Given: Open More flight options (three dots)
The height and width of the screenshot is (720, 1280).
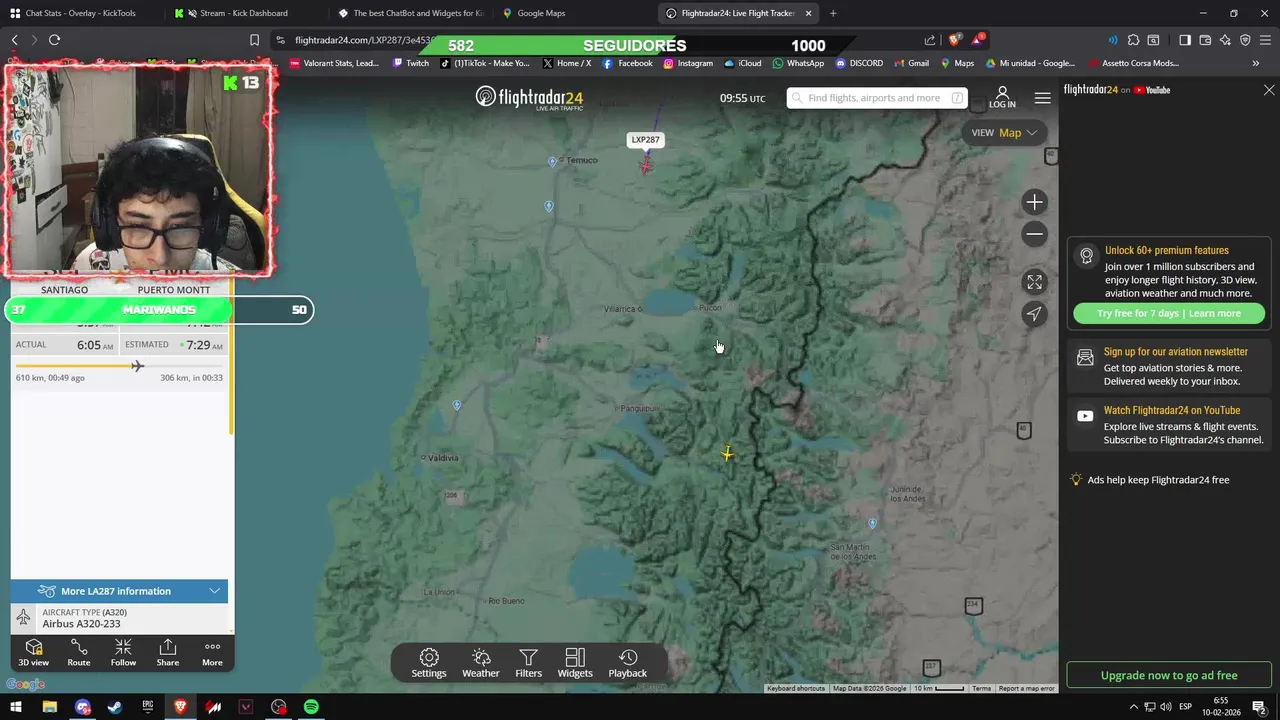Looking at the screenshot, I should tap(212, 653).
